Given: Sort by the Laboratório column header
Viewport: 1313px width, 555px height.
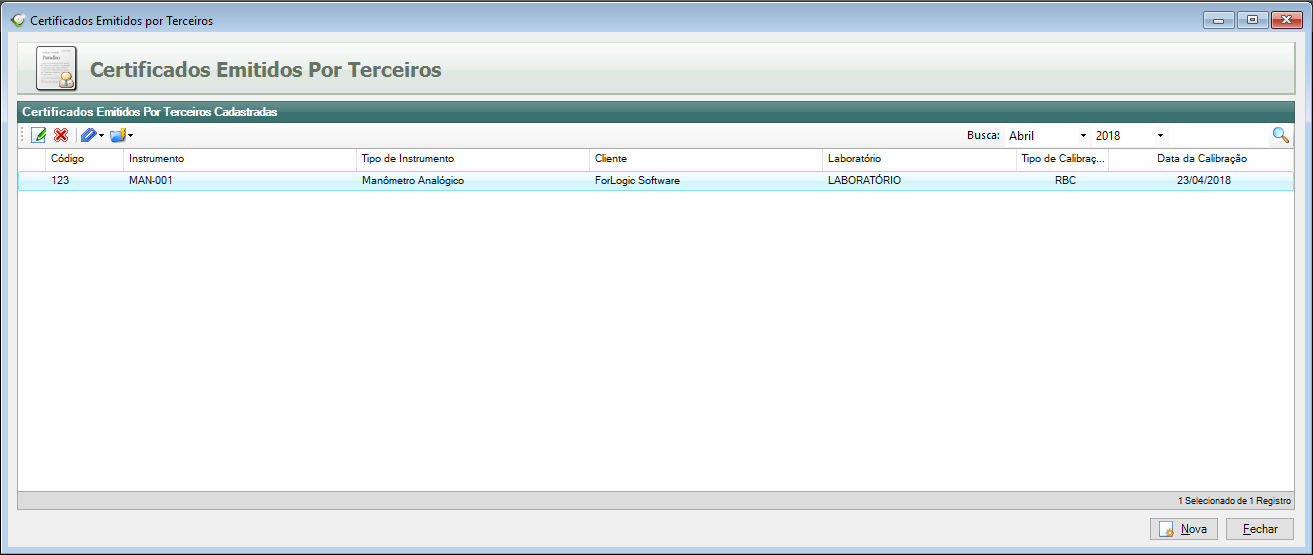Looking at the screenshot, I should 919,159.
